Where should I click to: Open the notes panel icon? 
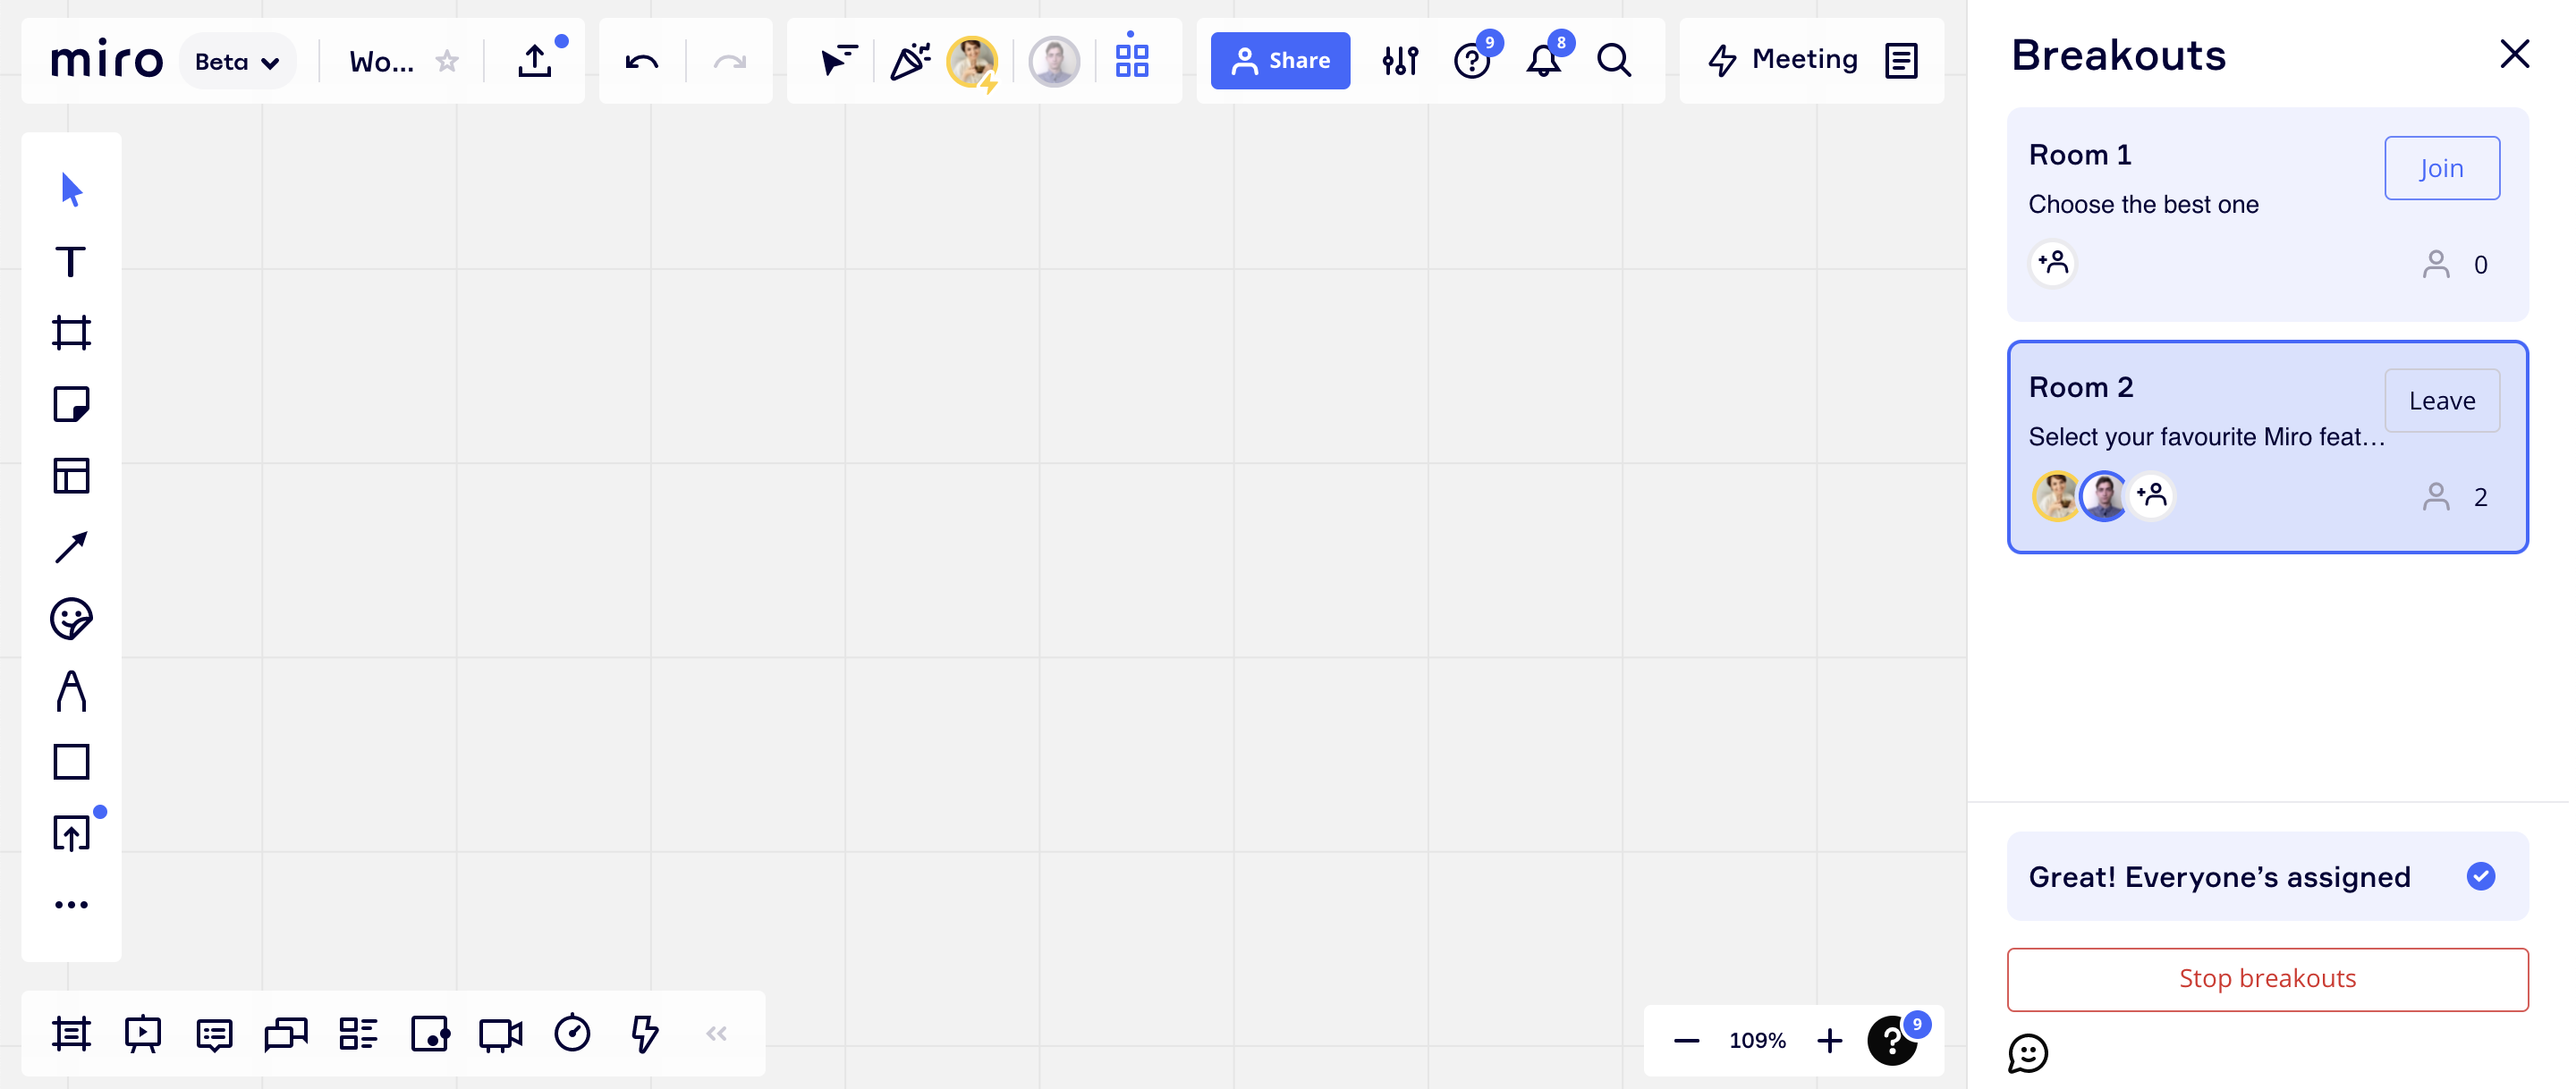click(x=1901, y=61)
